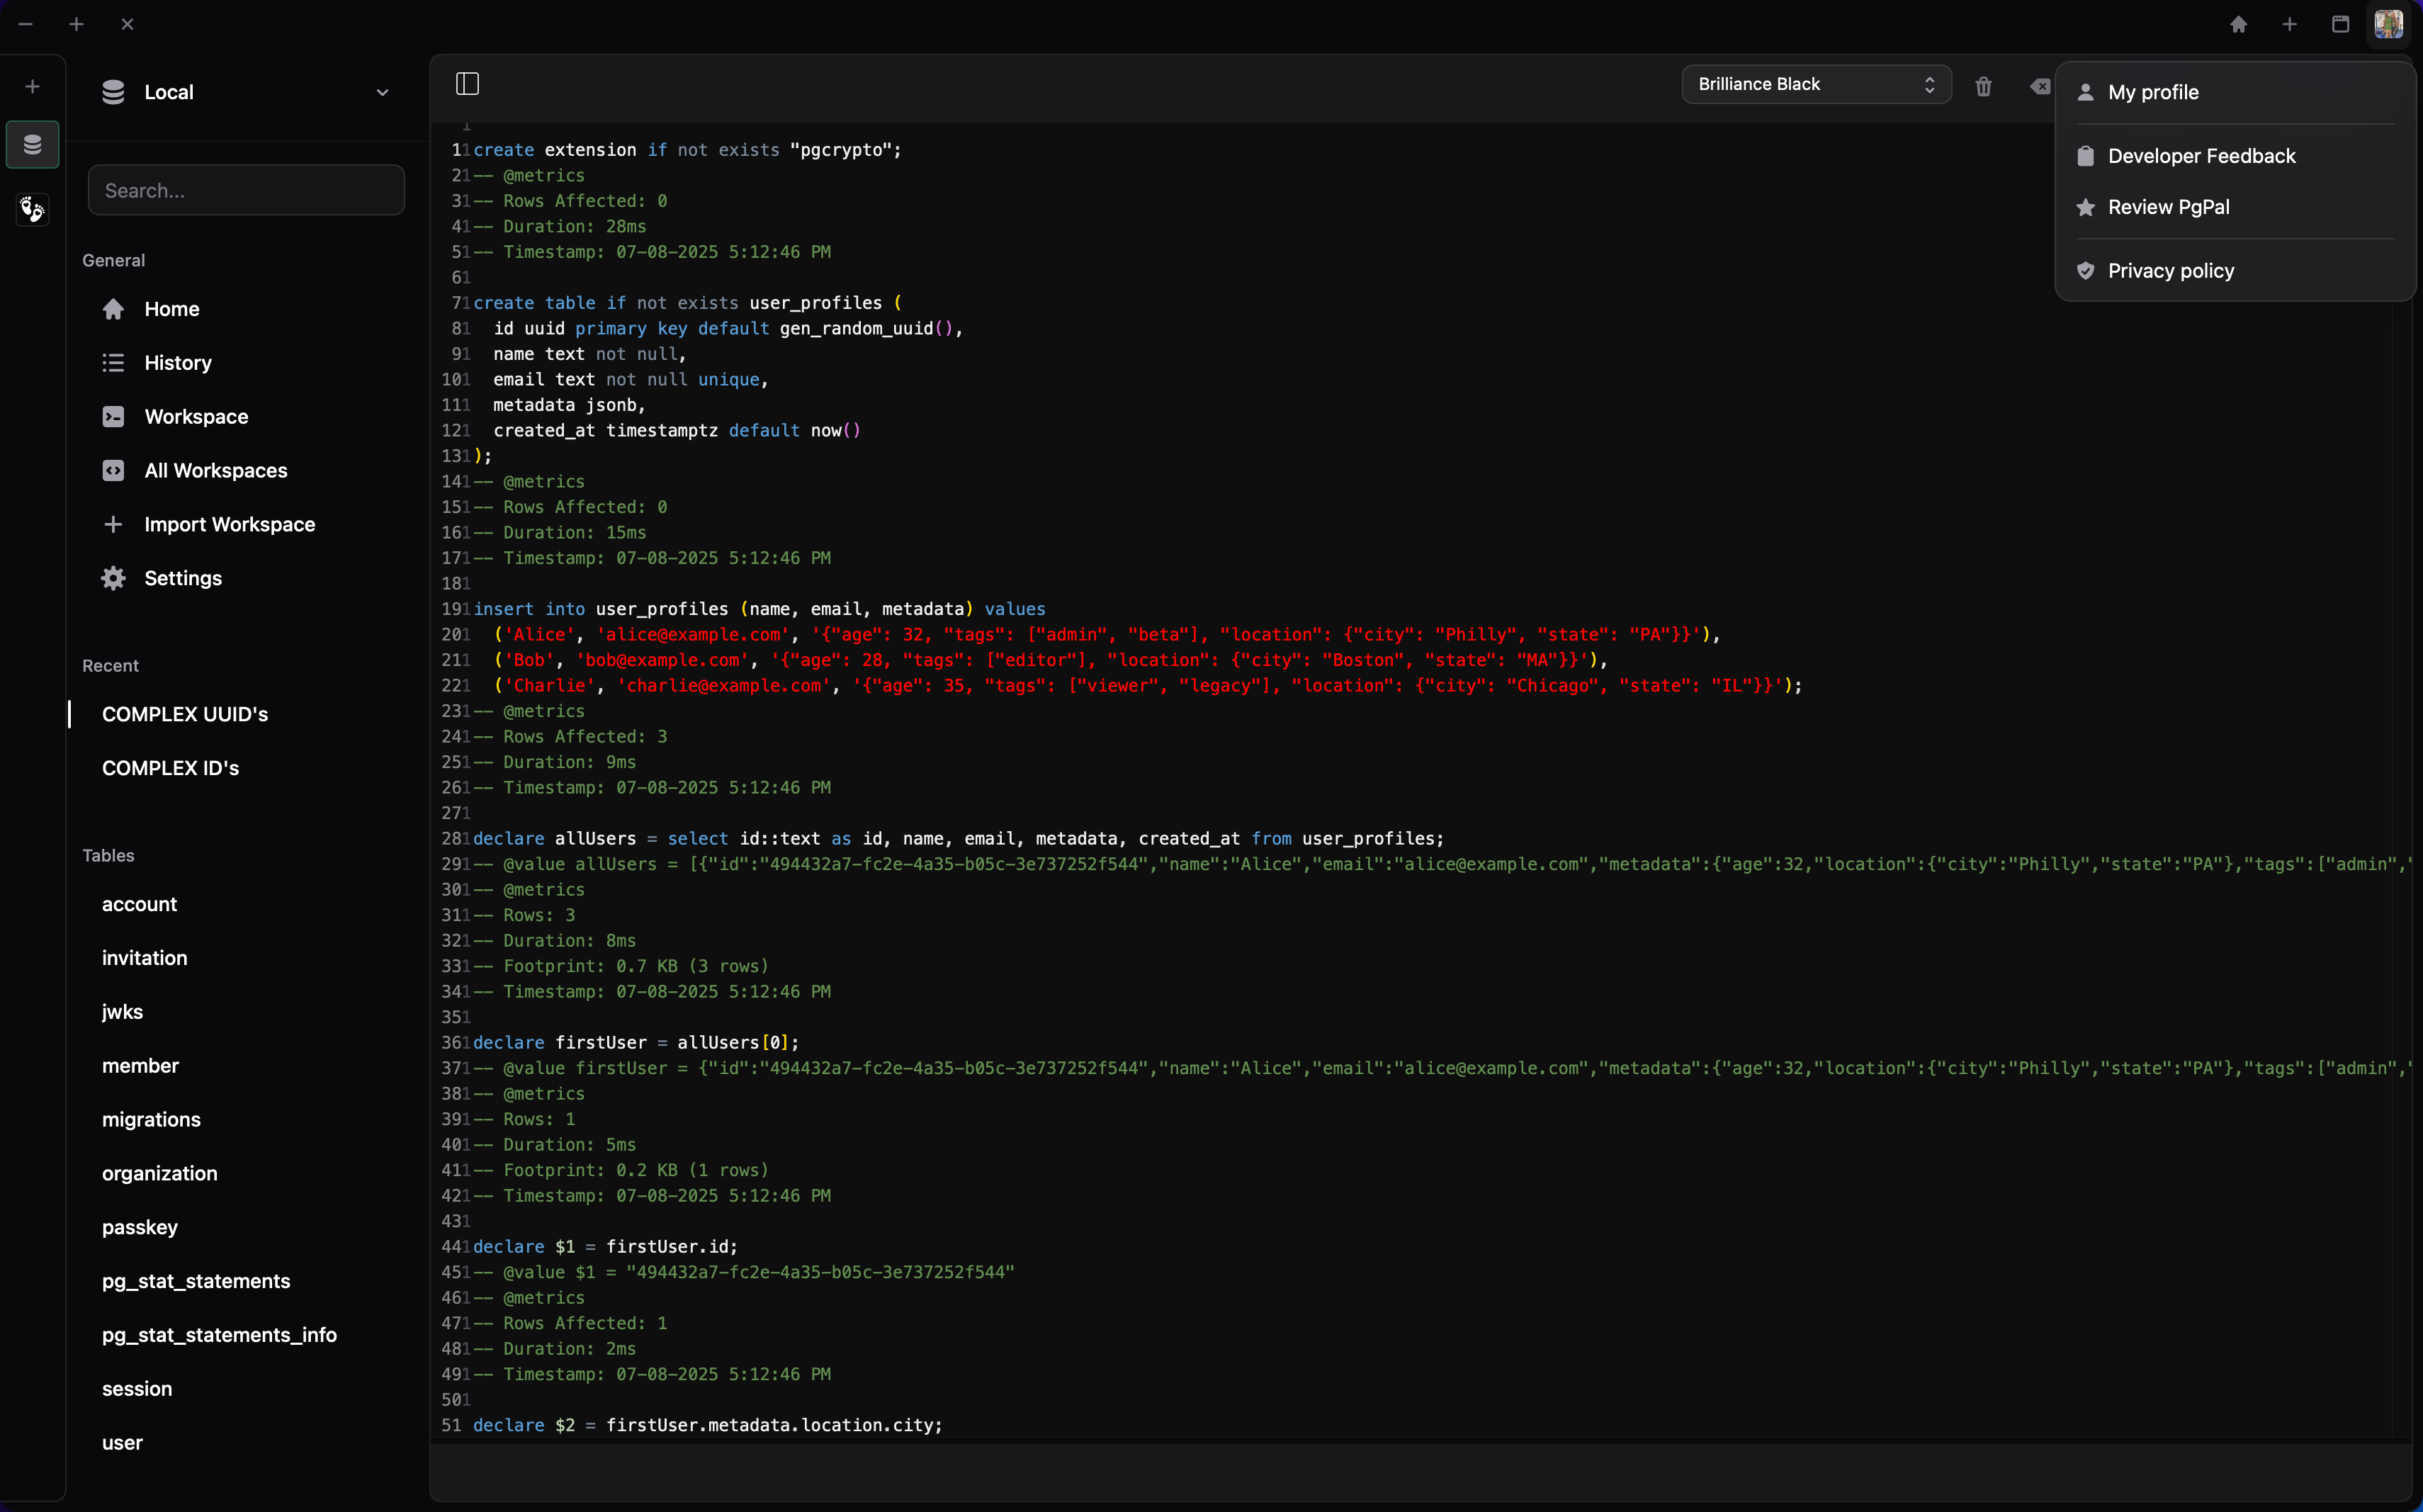Select the database icon in left rail
Screen dimensions: 2423x1512
32,145
